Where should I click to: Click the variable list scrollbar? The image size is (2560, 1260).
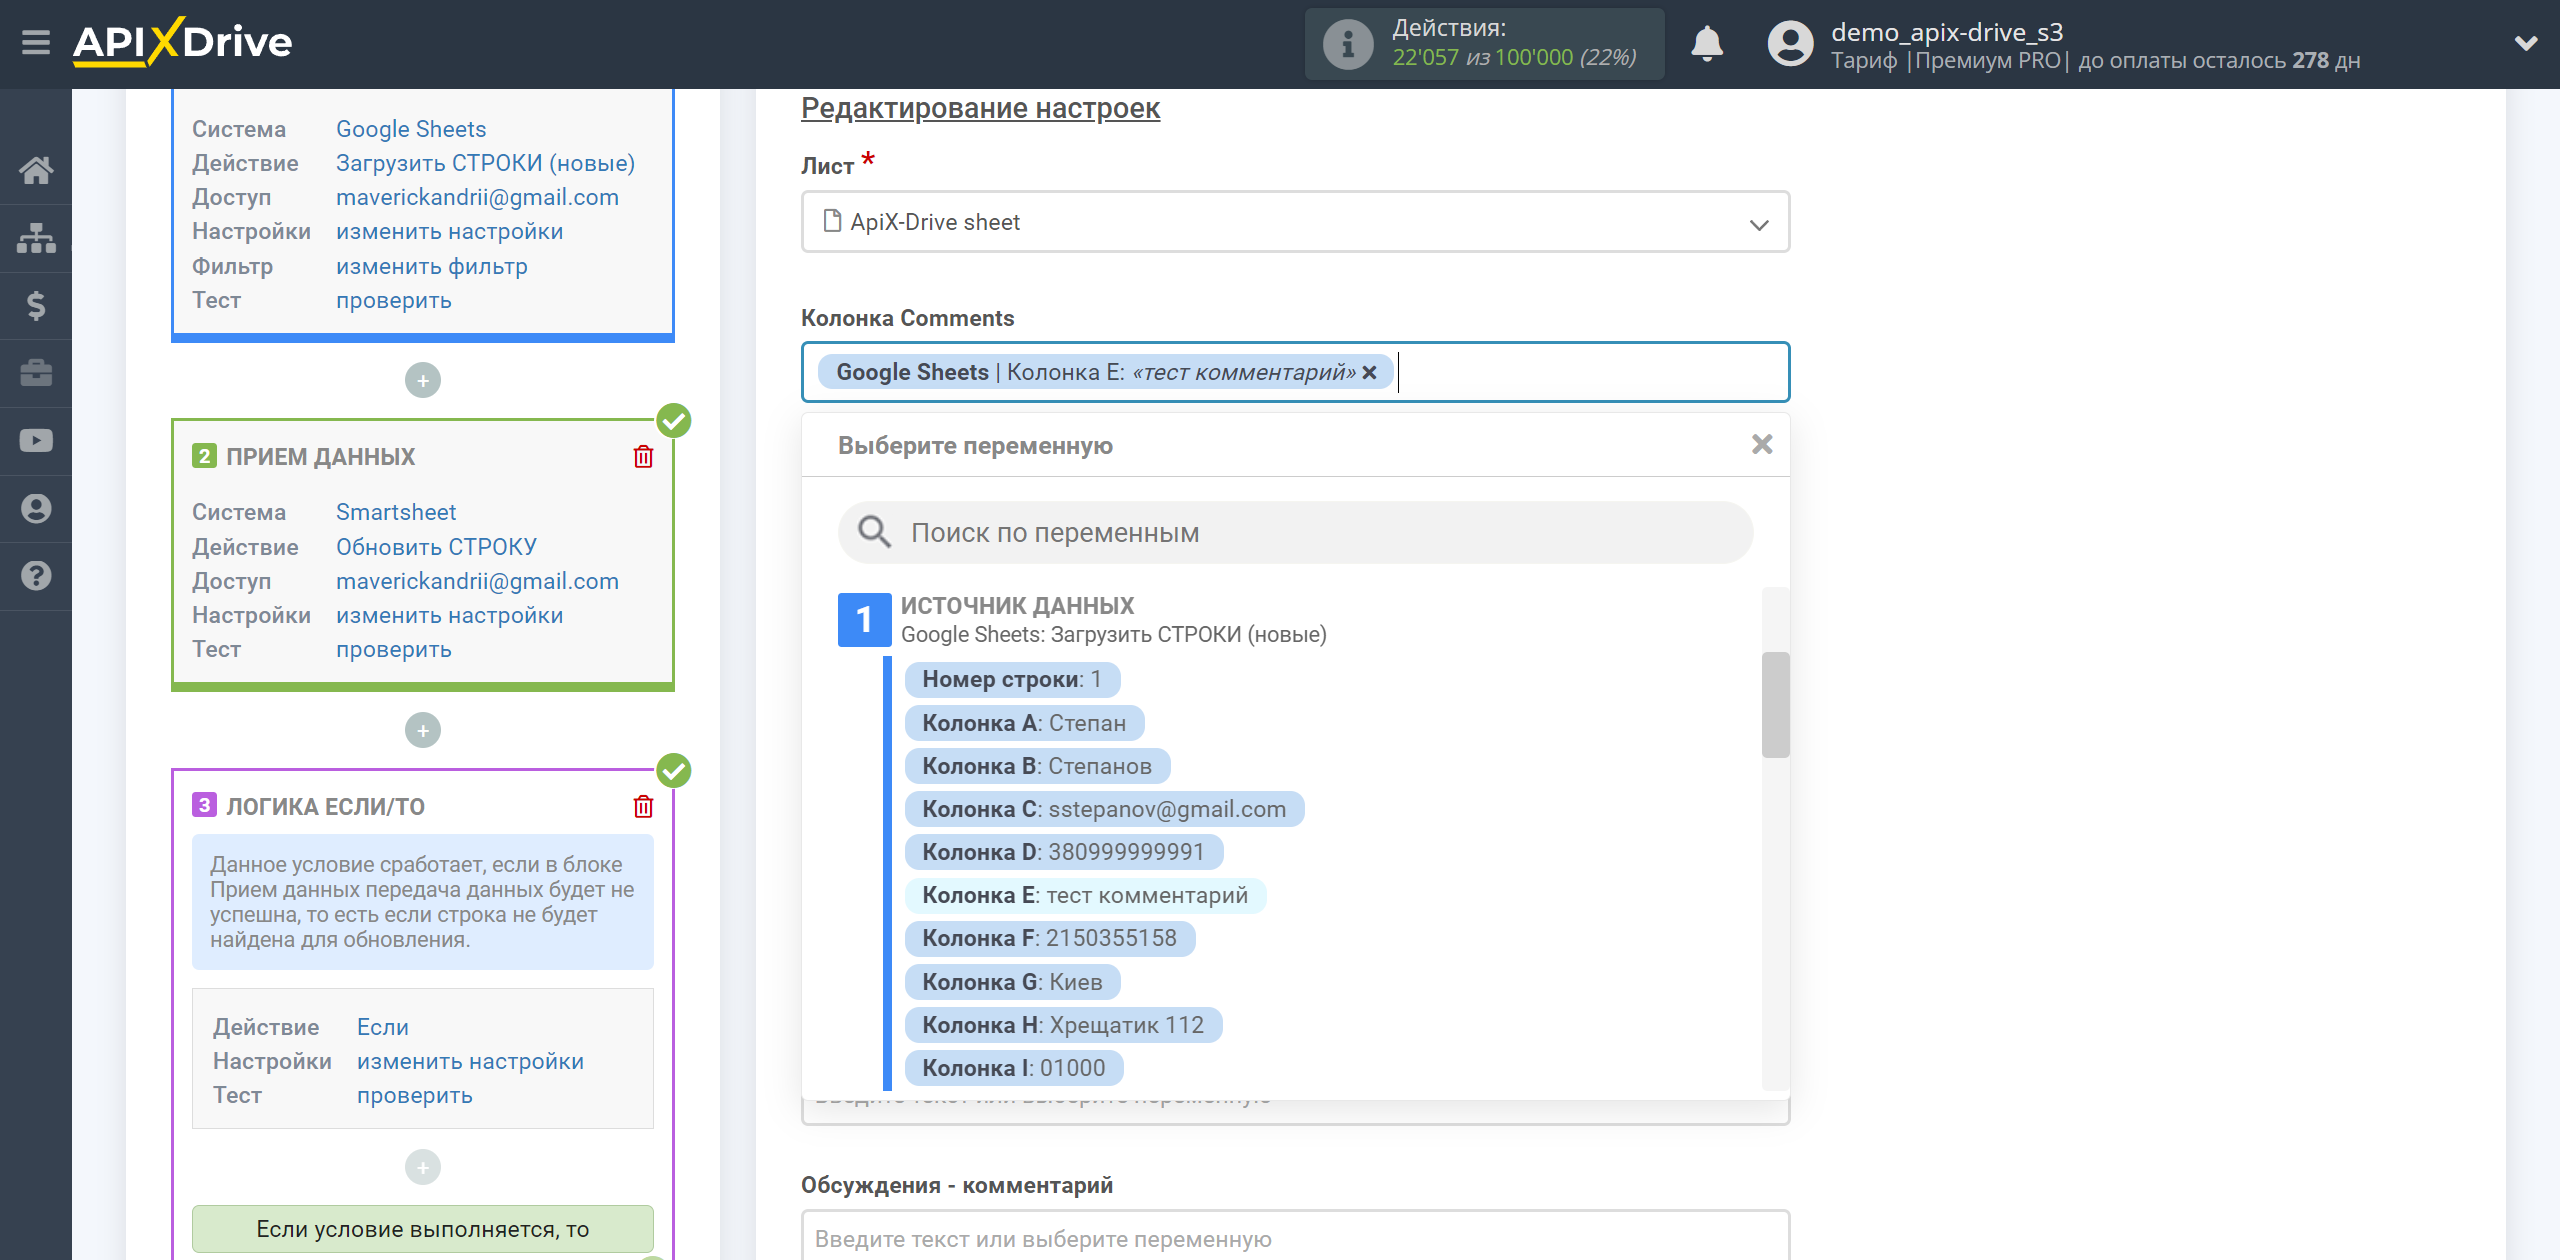(1775, 704)
